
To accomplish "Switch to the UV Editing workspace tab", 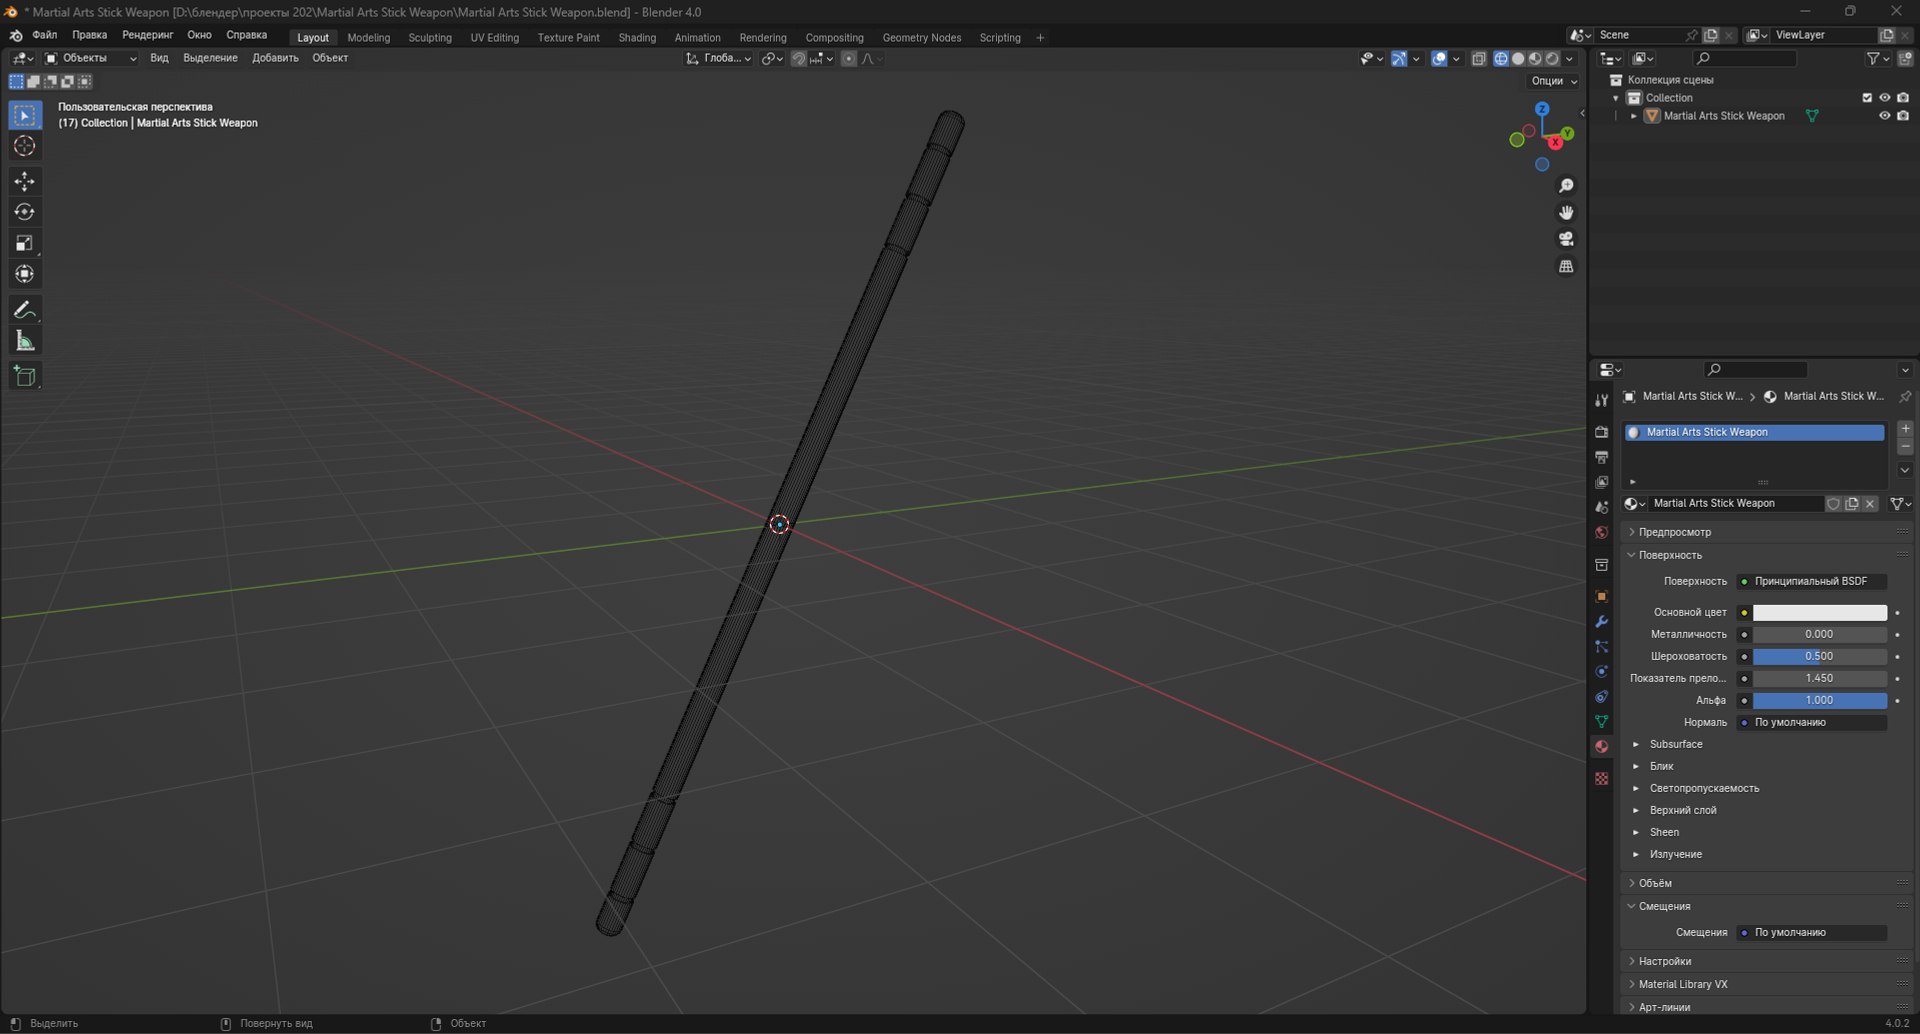I will tap(494, 38).
